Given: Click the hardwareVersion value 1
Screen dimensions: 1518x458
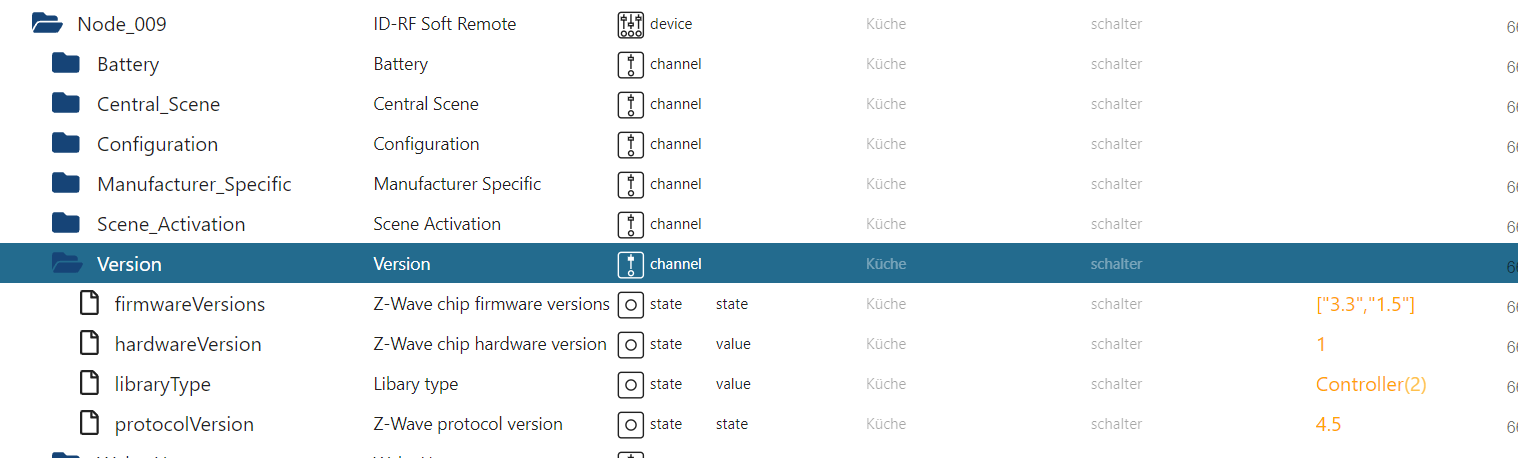Looking at the screenshot, I should 1321,344.
